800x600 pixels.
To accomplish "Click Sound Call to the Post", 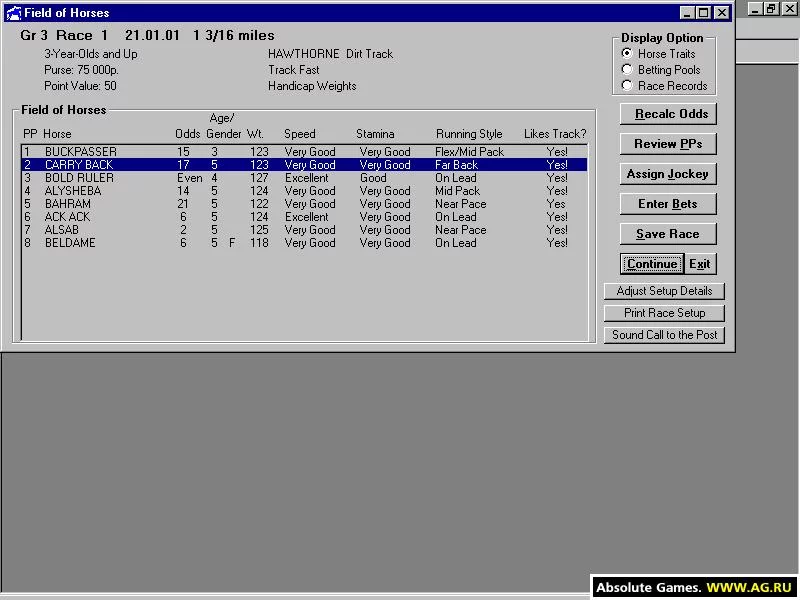I will (664, 335).
